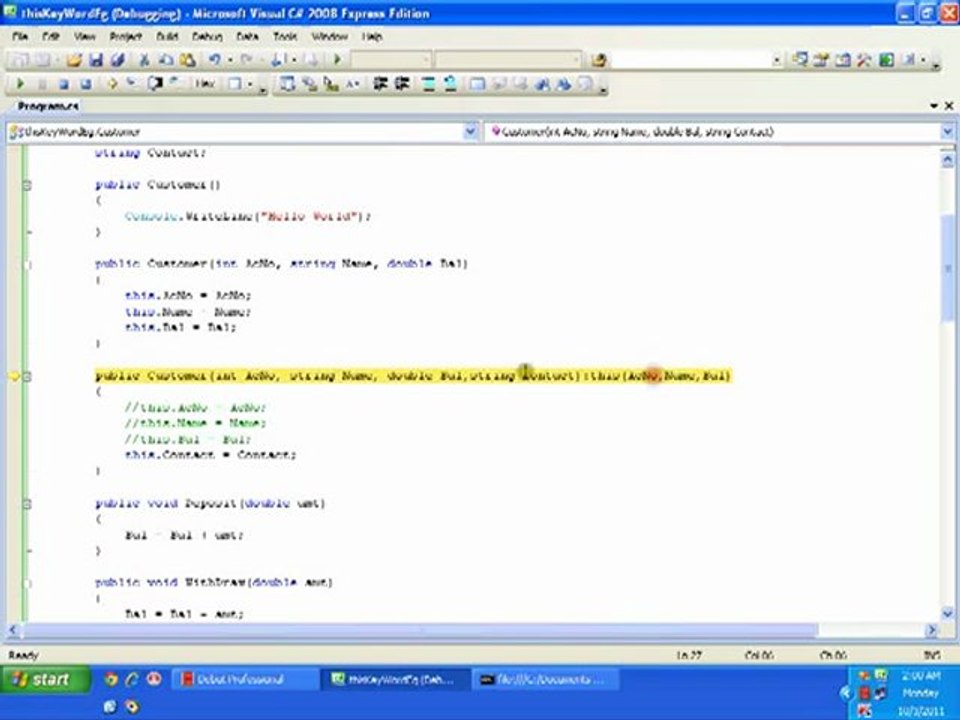This screenshot has width=960, height=720.
Task: Click the editor scroll-down arrow
Action: click(x=947, y=613)
